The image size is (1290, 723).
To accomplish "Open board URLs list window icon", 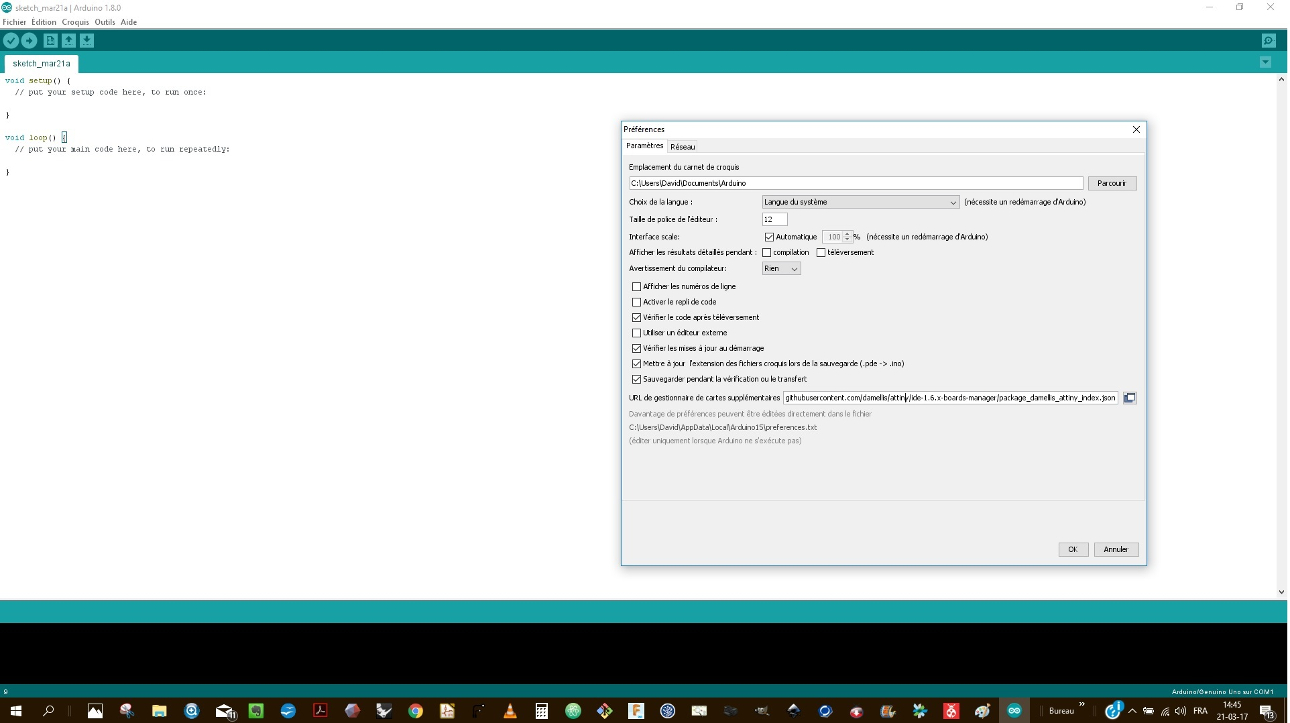I will [1129, 397].
